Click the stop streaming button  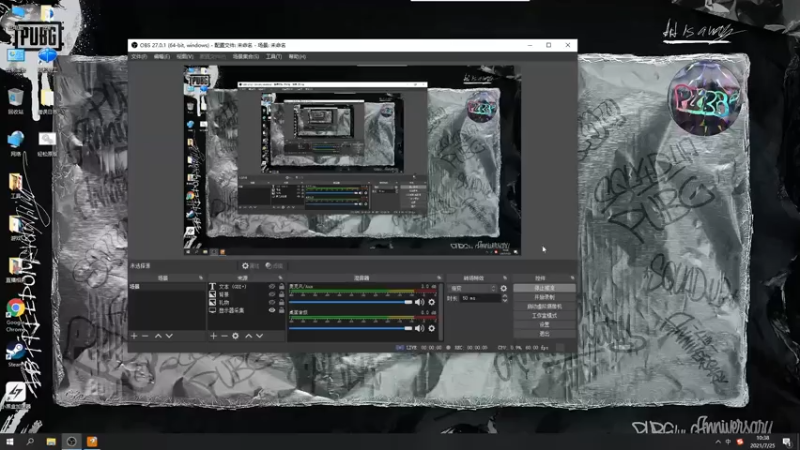point(544,288)
